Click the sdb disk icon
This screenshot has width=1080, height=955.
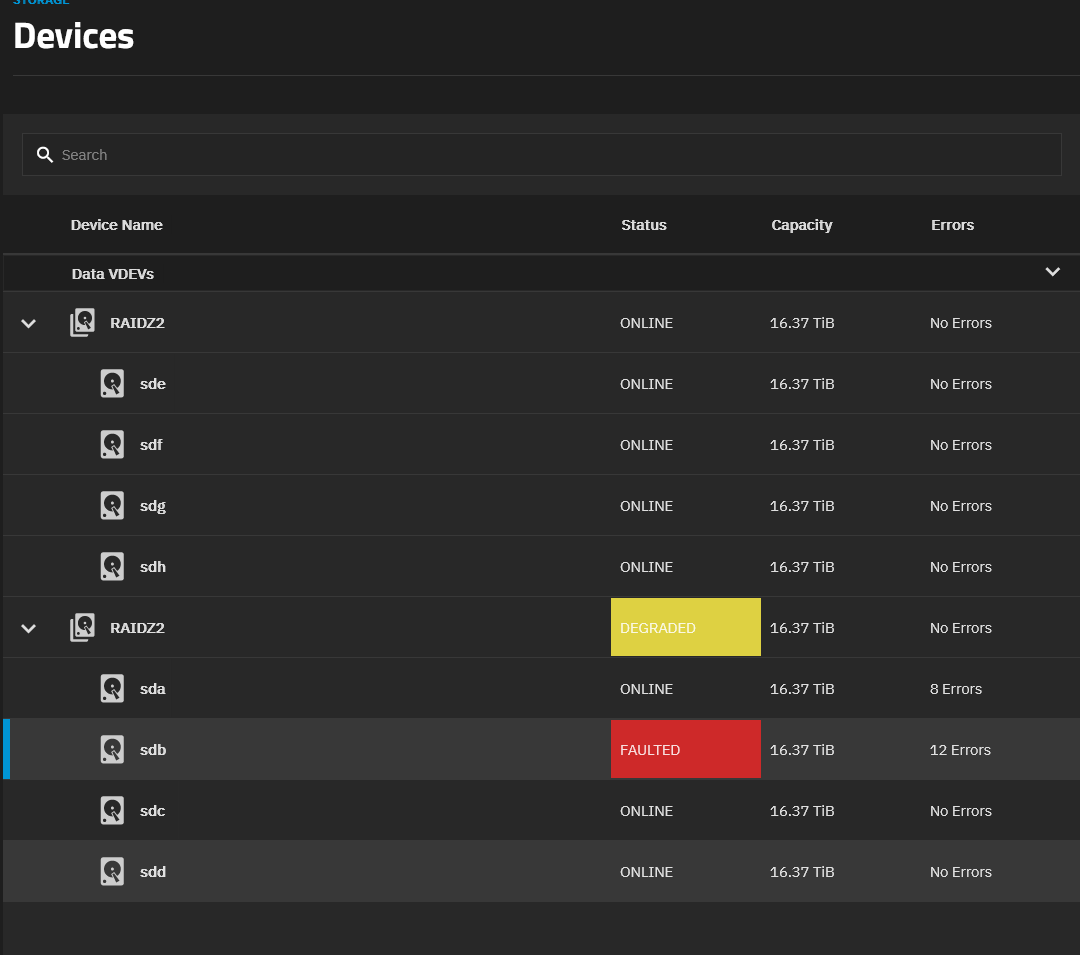tap(112, 750)
